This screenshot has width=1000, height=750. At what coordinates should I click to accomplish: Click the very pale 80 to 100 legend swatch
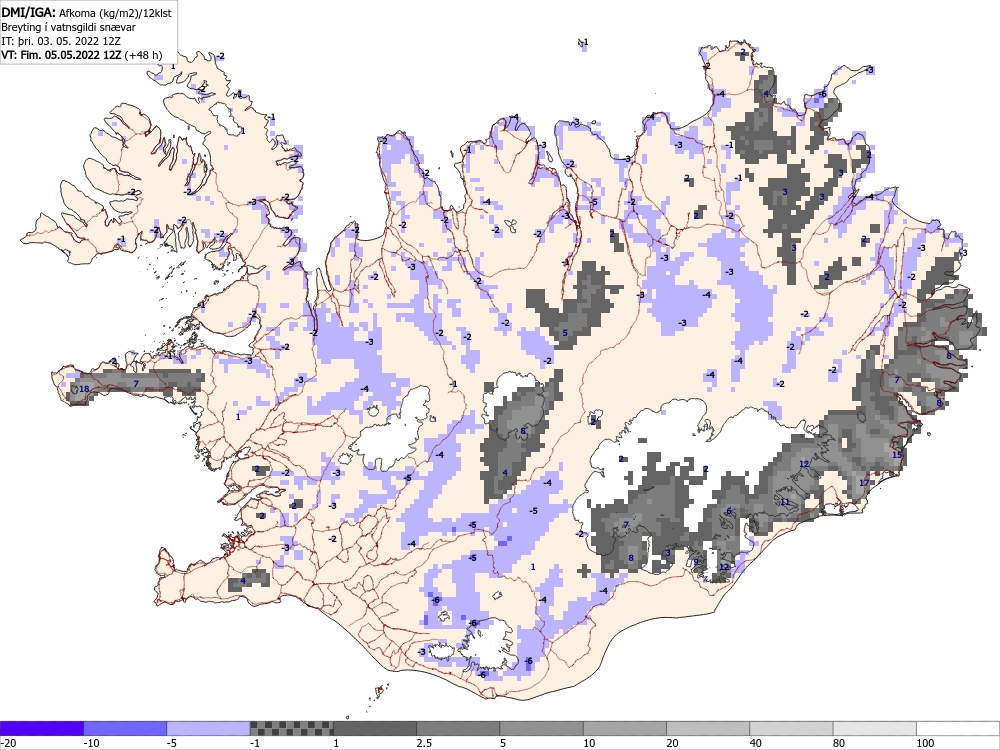(875, 728)
